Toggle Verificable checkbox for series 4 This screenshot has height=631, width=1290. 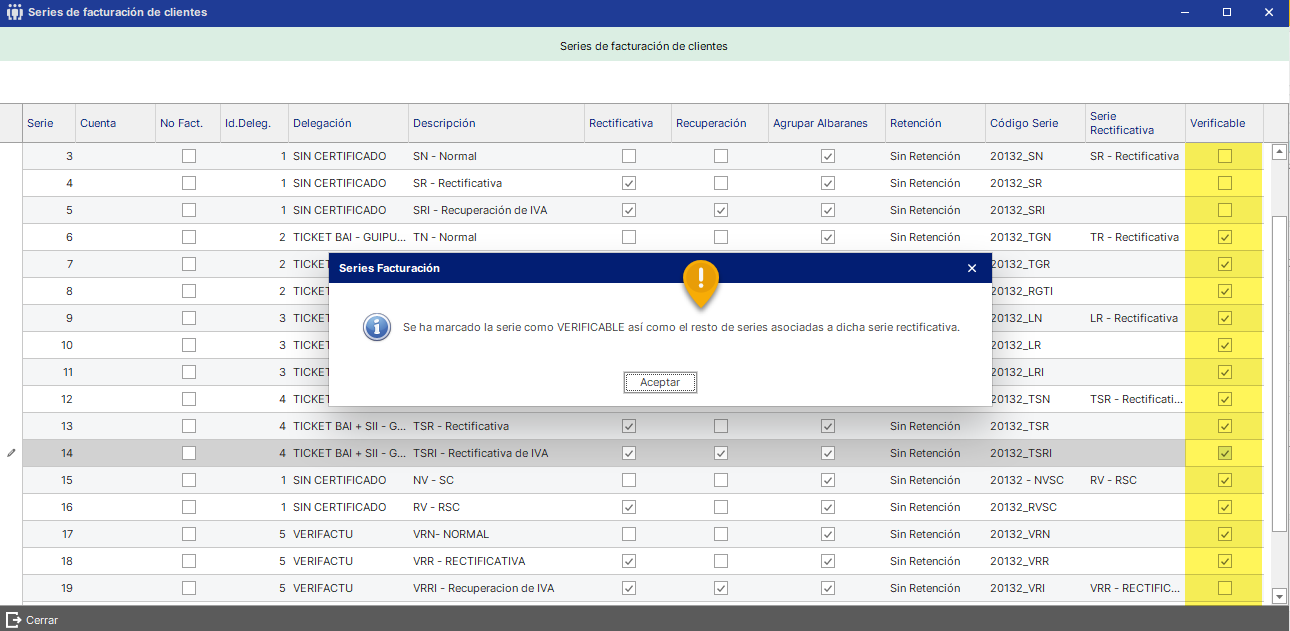1225,183
